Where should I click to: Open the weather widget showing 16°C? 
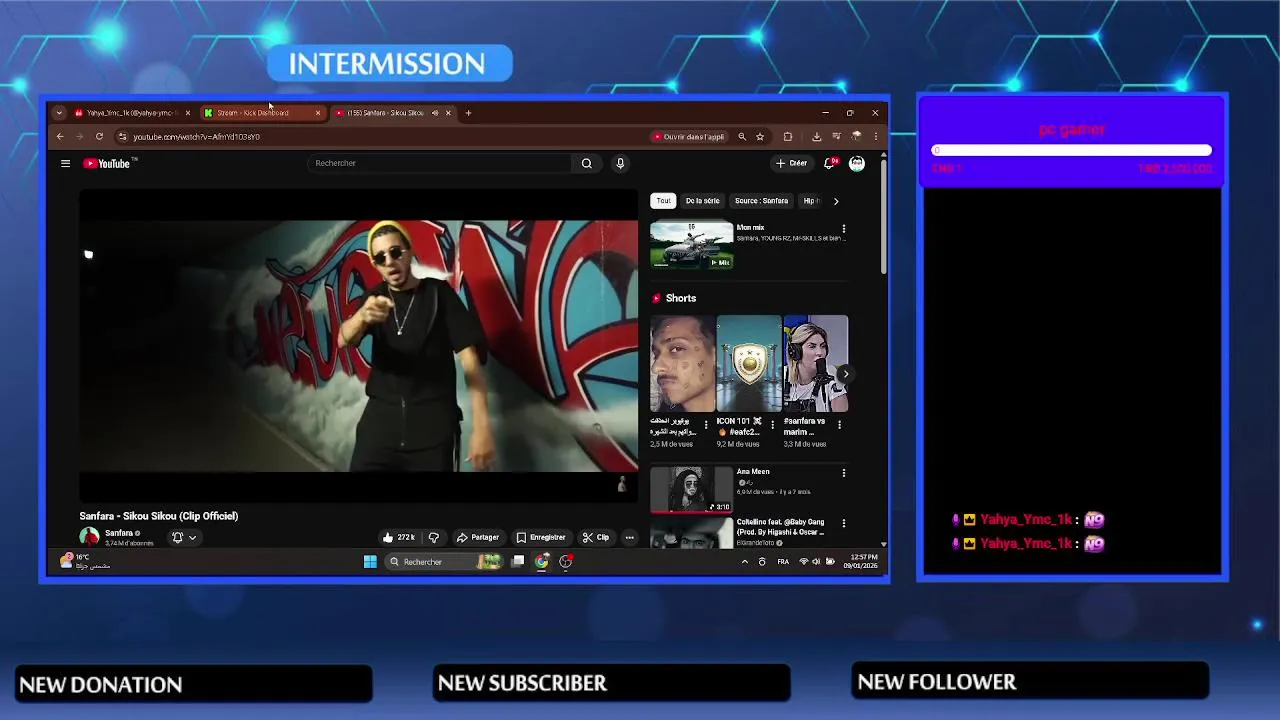coord(84,561)
